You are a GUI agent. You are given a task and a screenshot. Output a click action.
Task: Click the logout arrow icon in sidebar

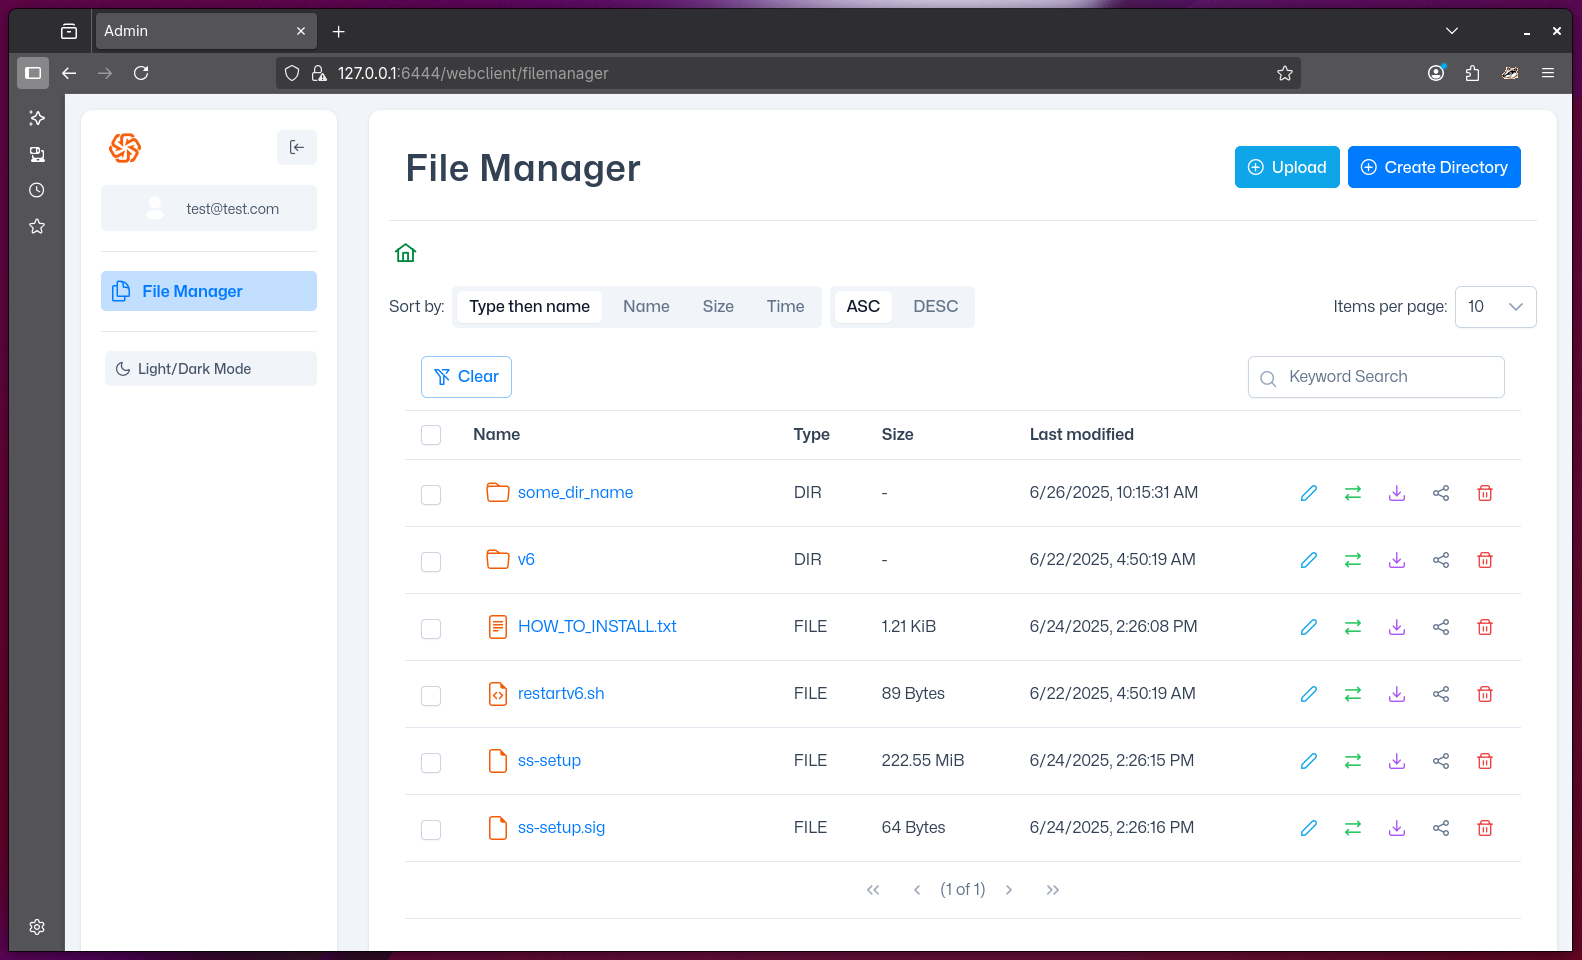tap(297, 147)
